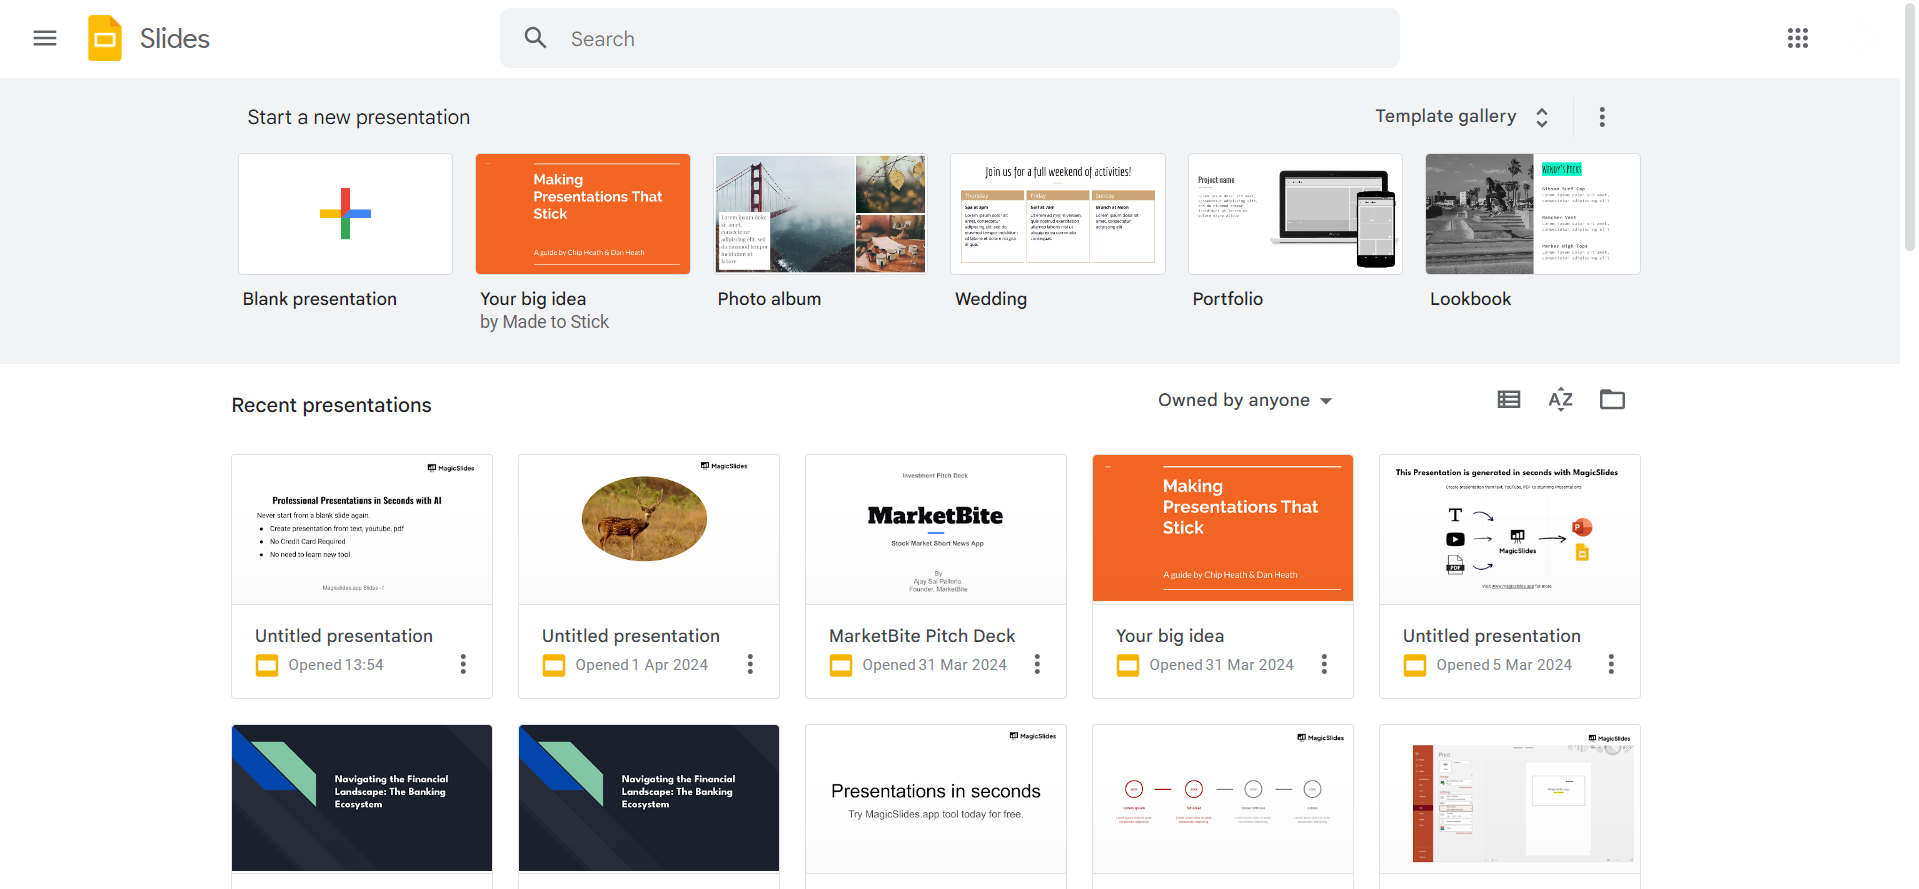This screenshot has height=889, width=1919.
Task: Click the Opened 1 Apr 2024 date
Action: coord(642,665)
